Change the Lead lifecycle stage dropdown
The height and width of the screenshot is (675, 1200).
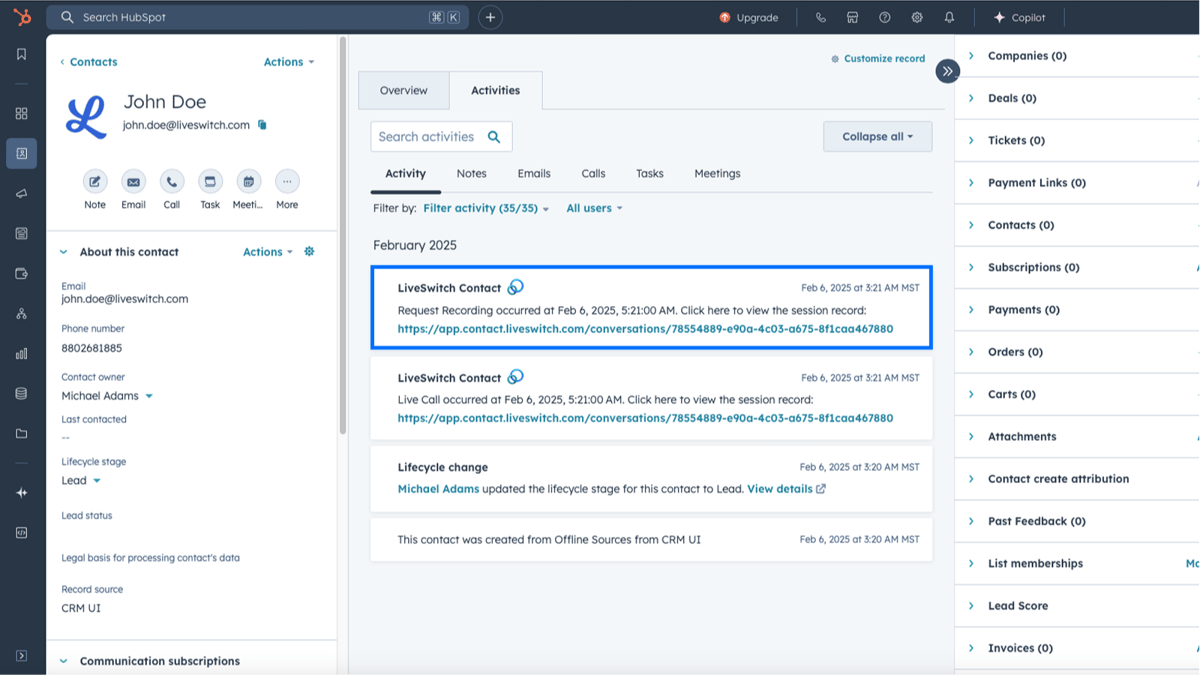coord(80,480)
